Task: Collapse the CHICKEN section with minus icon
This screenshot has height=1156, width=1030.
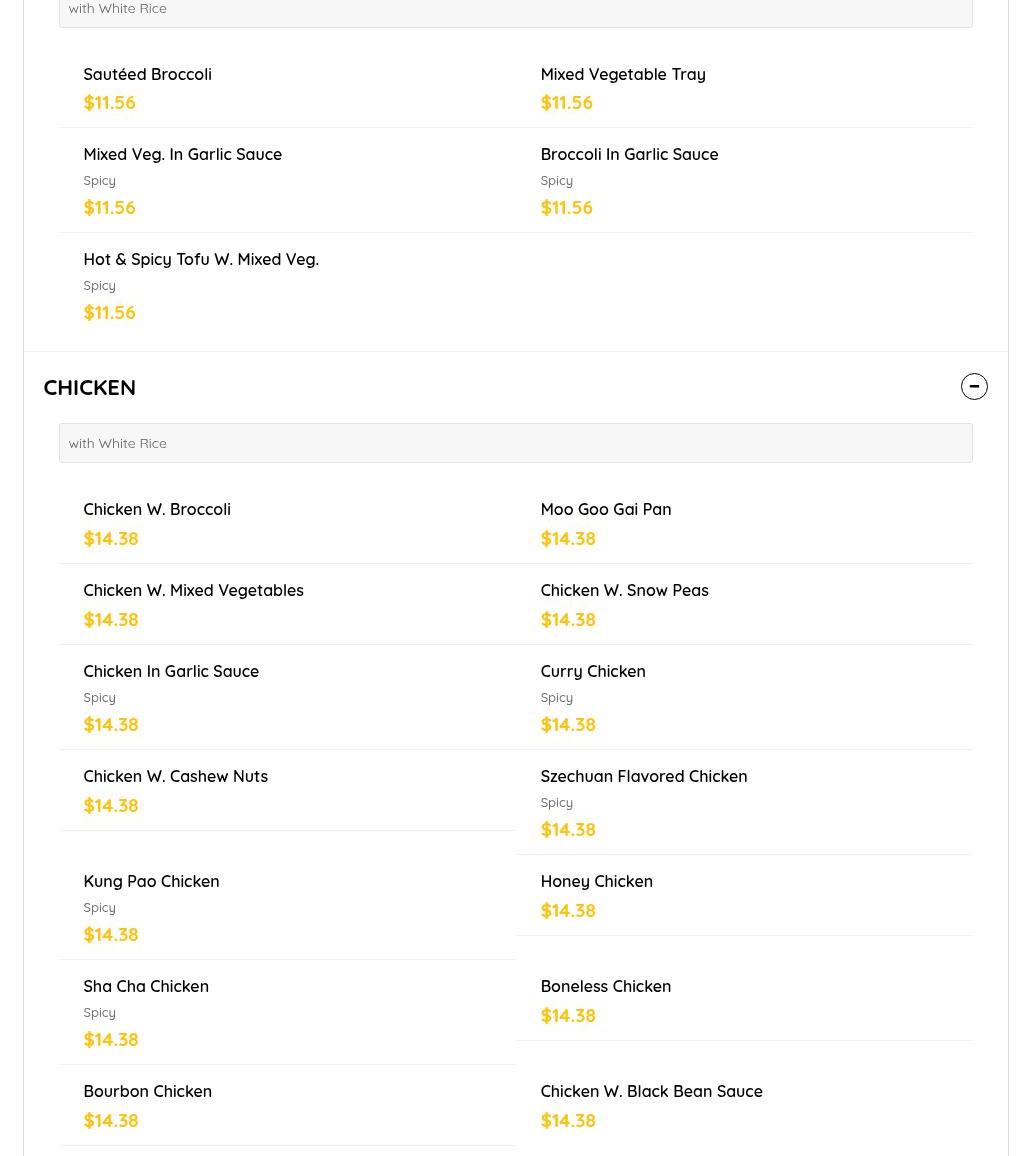Action: click(x=974, y=387)
